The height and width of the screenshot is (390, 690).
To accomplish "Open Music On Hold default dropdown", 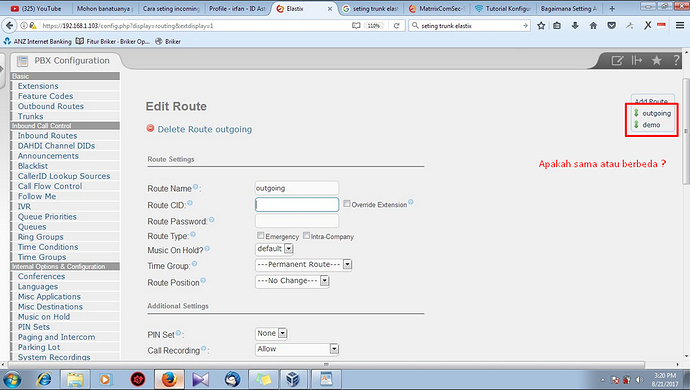I will pyautogui.click(x=274, y=249).
